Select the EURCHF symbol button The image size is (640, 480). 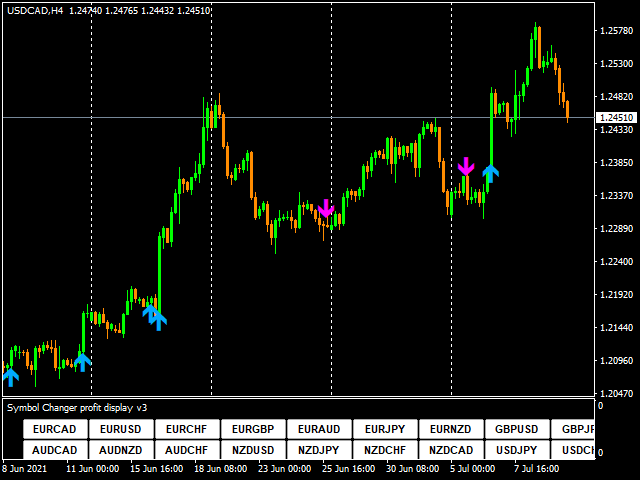pos(187,429)
